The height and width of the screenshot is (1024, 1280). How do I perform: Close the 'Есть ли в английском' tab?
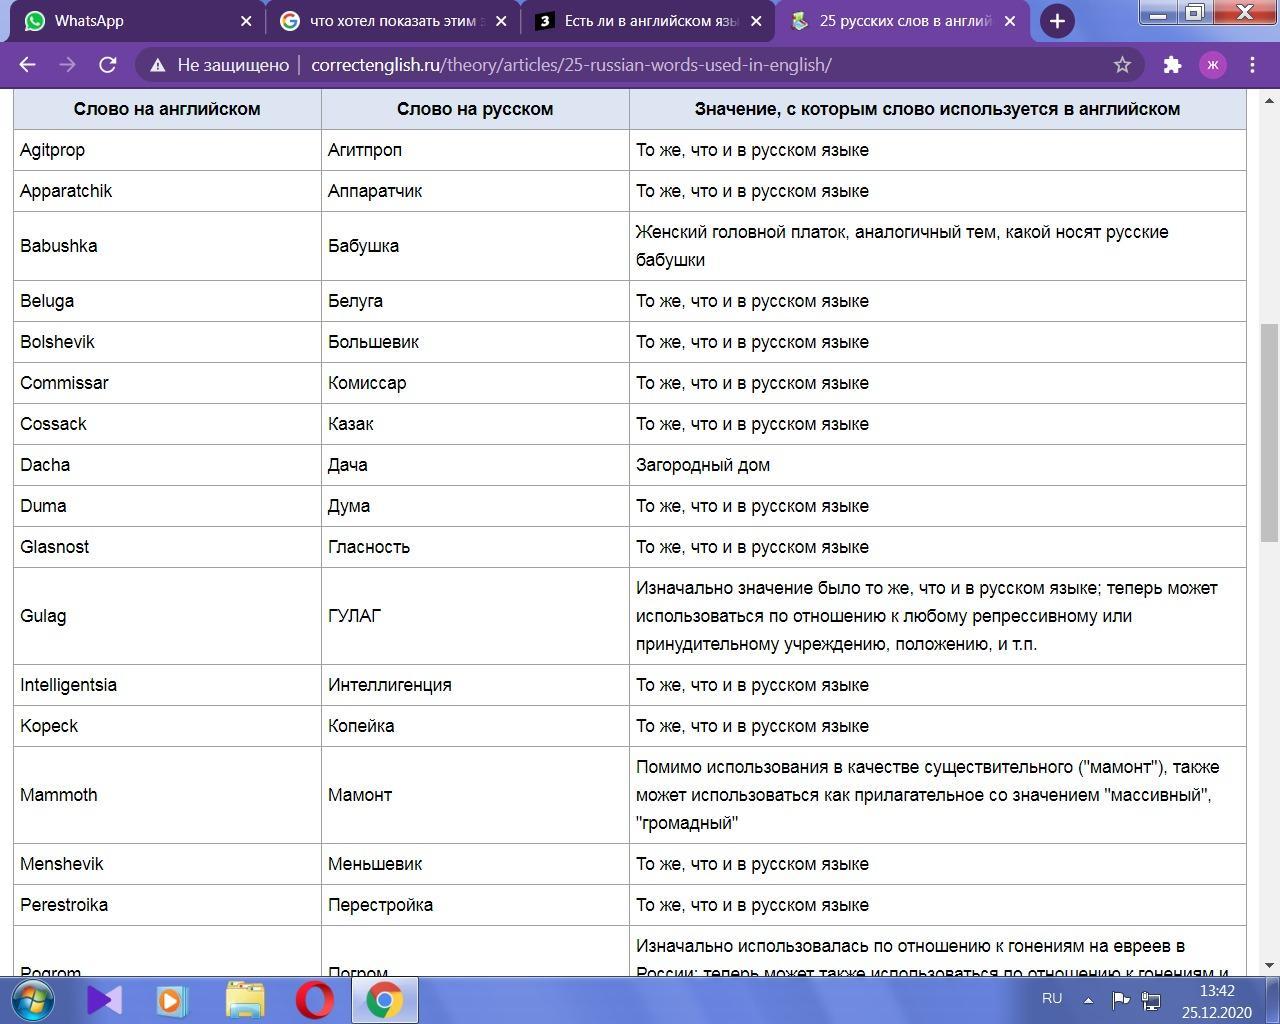pos(756,21)
